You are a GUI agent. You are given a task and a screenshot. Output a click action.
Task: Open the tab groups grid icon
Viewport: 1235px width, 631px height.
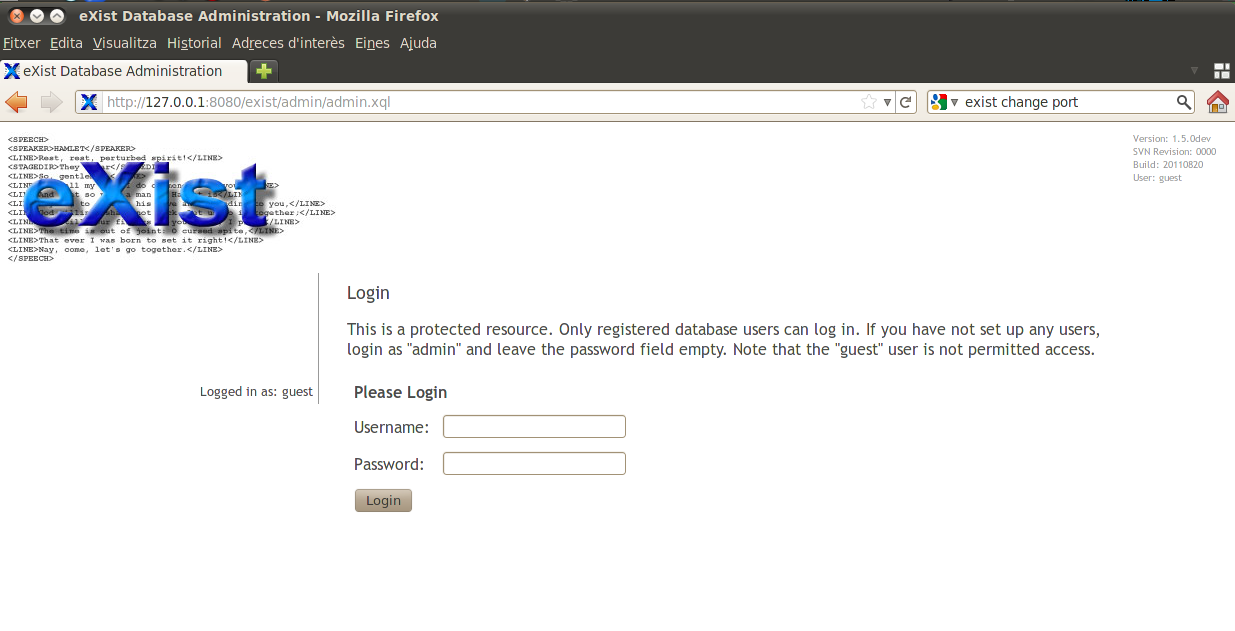pos(1221,71)
